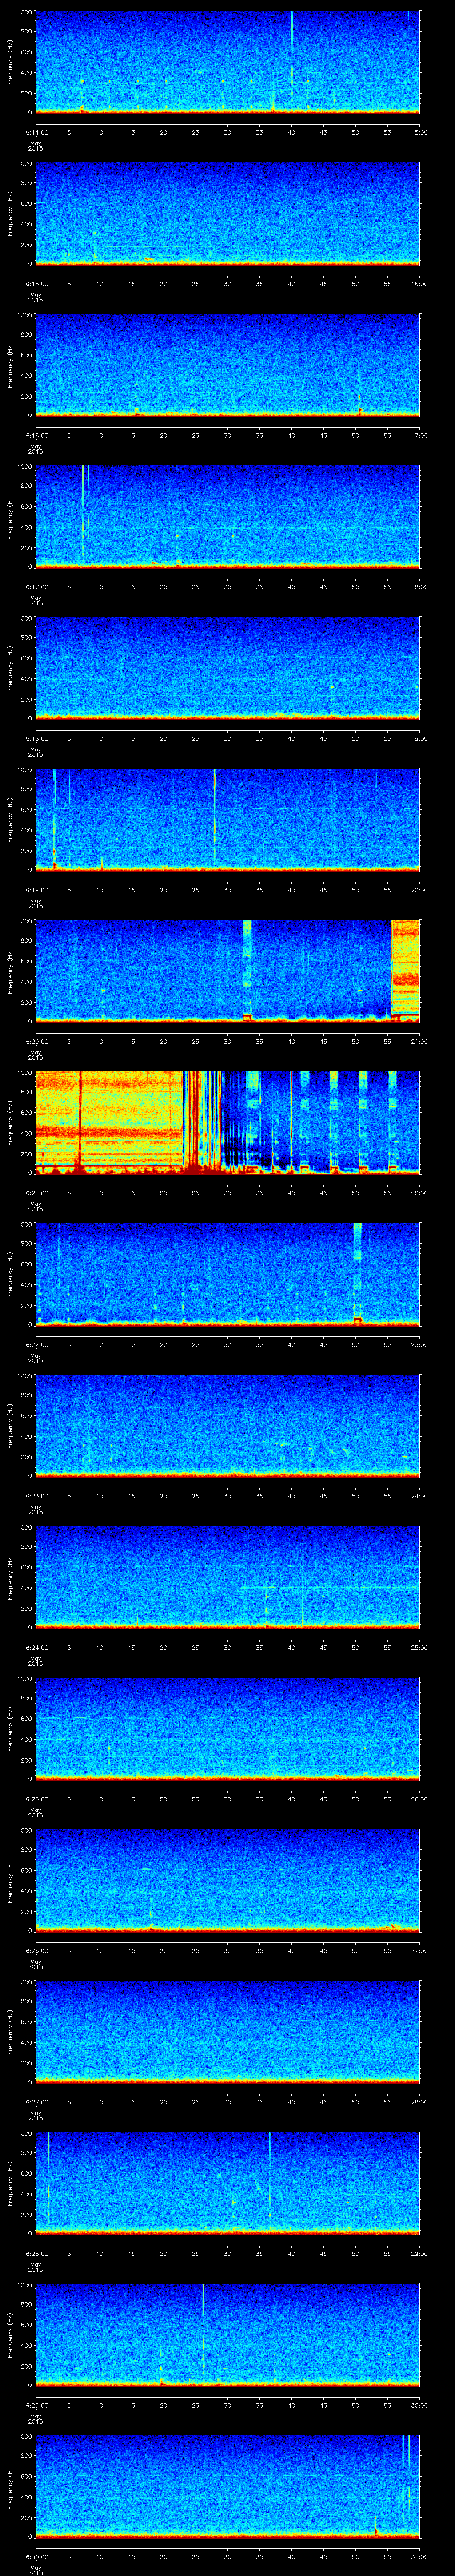Click the "31:00" end time label

pyautogui.click(x=420, y=2557)
